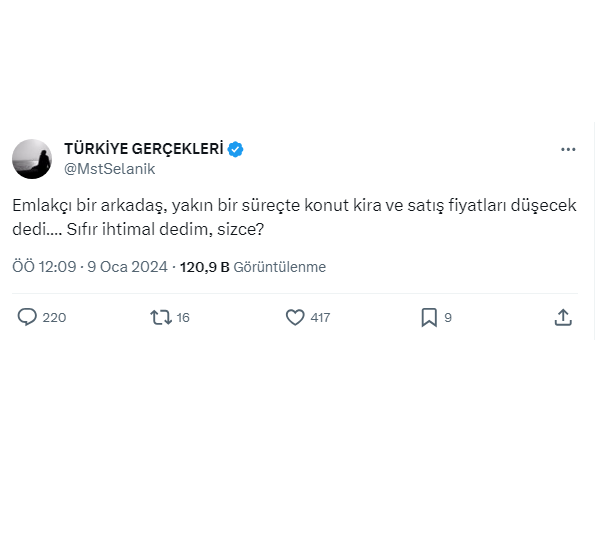The image size is (609, 537).
Task: Open the TÜRKİYE GERÇEKLERİ display name
Action: coord(143,150)
